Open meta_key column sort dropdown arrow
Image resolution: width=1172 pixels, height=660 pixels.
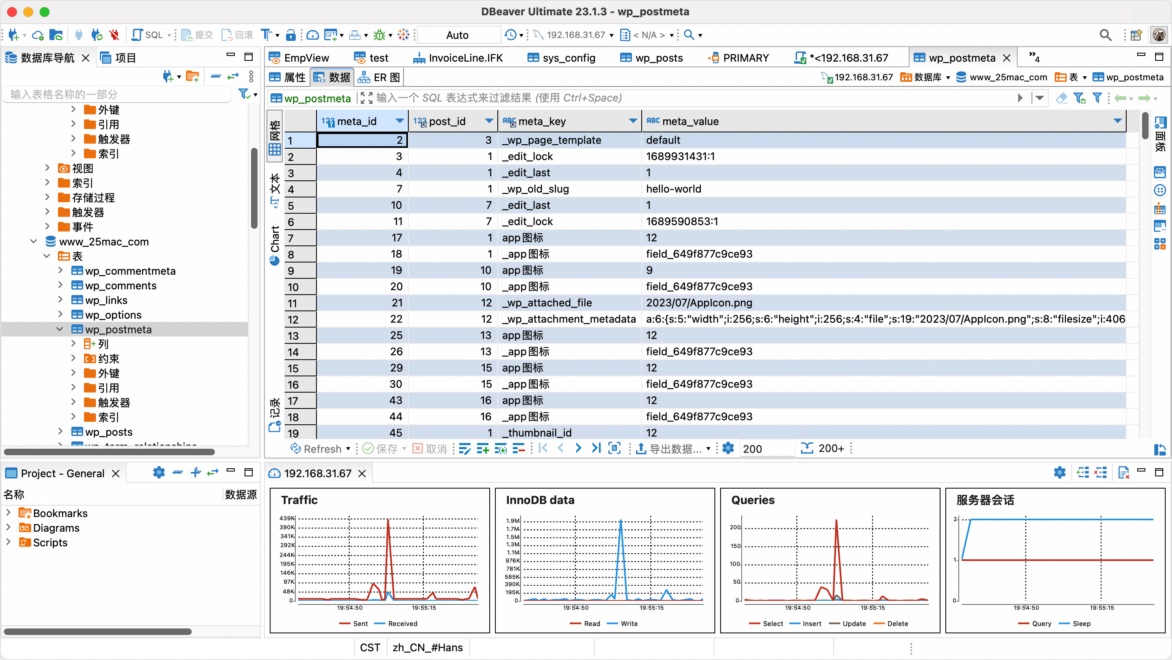(633, 121)
